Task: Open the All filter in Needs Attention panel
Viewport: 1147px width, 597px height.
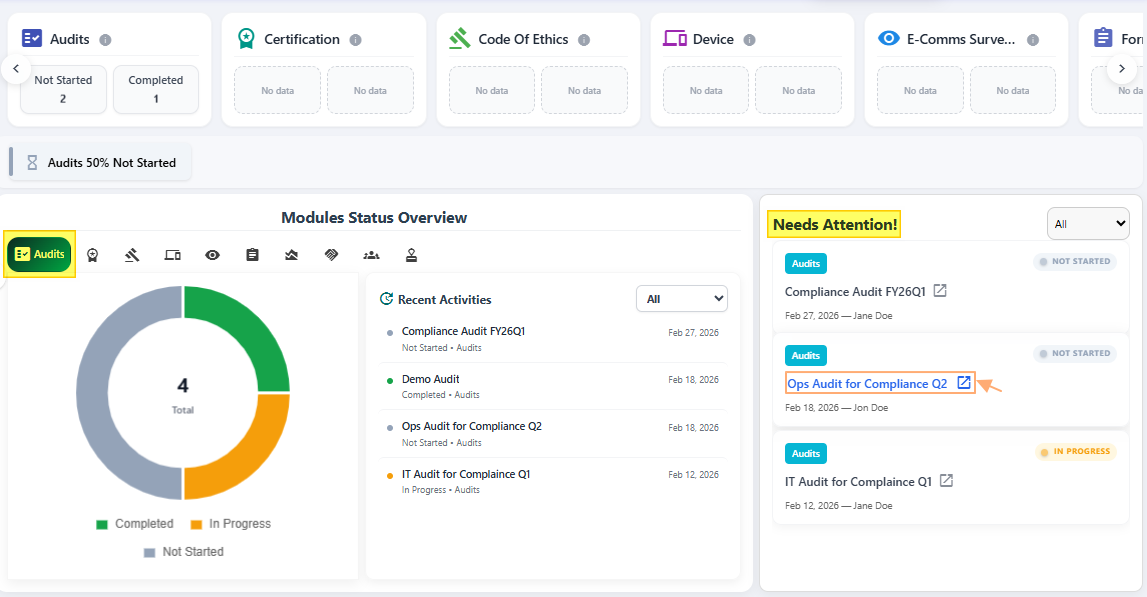Action: 1088,223
